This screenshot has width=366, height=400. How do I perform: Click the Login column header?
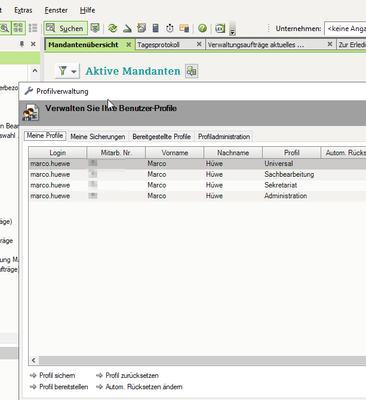click(58, 153)
